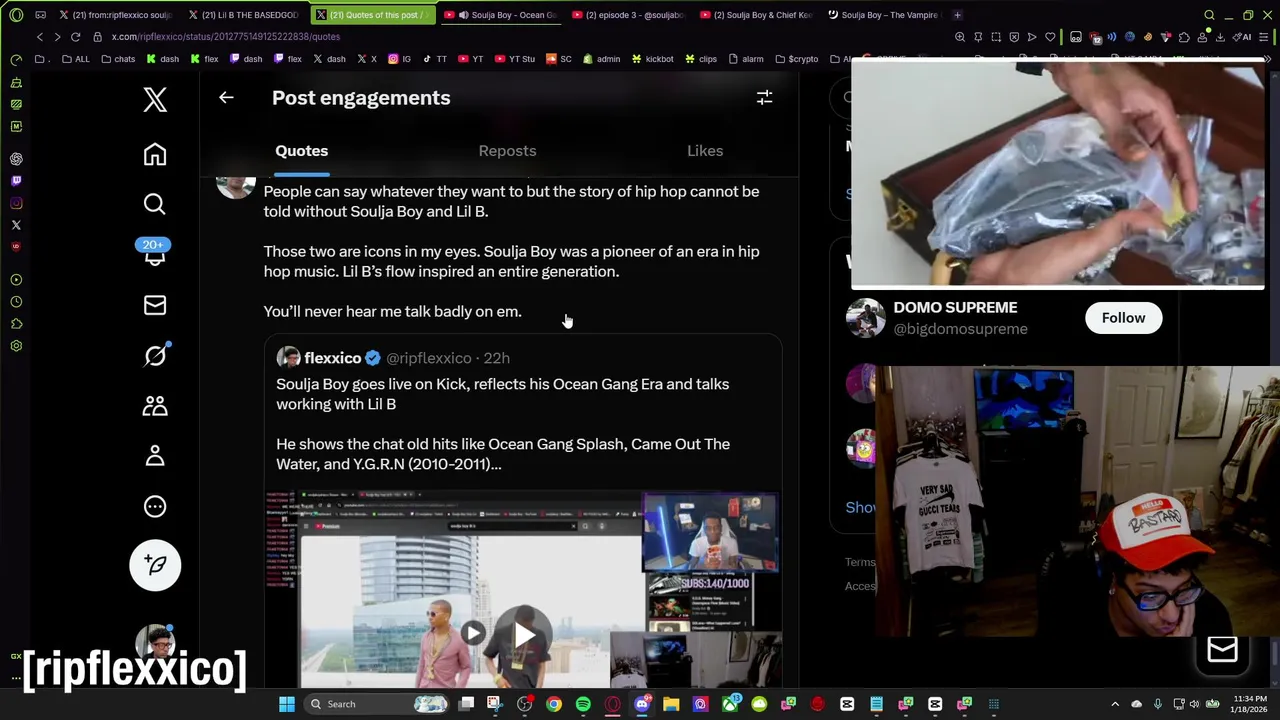Click Opera browser search icon top right
This screenshot has width=1280, height=720.
[1209, 15]
